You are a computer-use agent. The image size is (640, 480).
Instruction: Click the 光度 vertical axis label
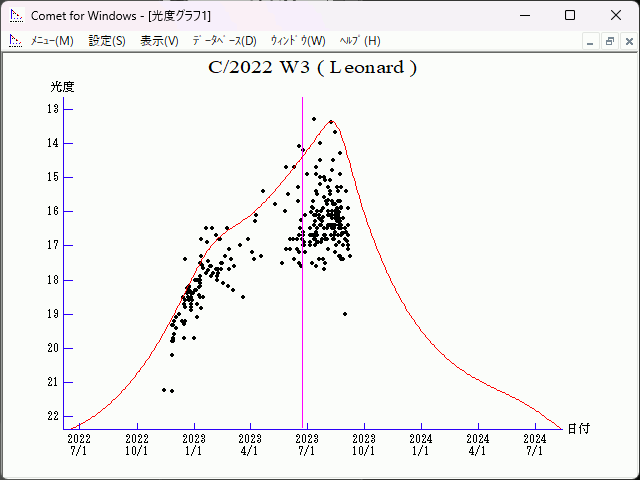coord(63,87)
